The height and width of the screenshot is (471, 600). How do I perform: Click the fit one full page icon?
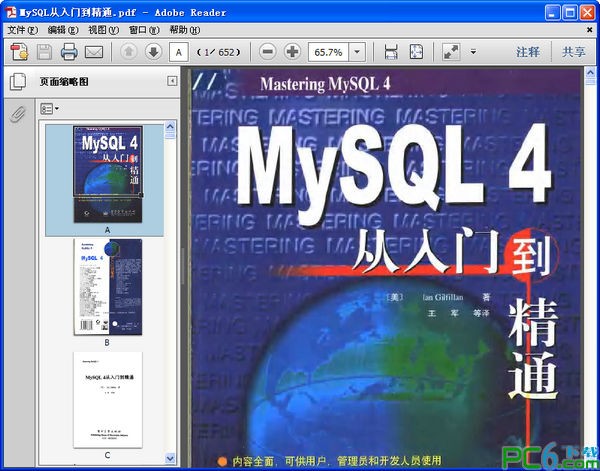coord(416,52)
